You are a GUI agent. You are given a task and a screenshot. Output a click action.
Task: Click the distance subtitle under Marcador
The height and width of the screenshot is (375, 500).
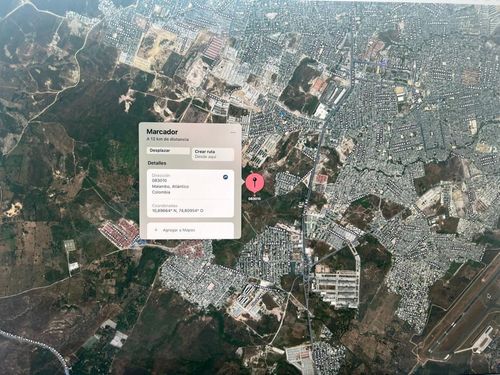168,139
